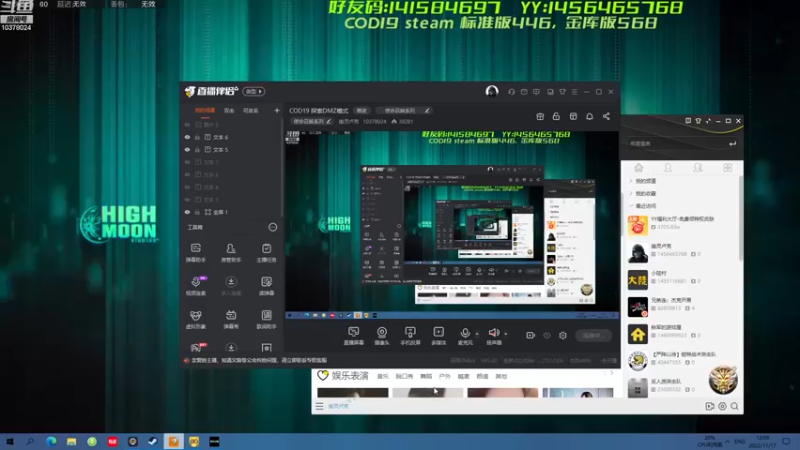Viewport: 800px width, 450px height.
Task: Click the record video icon in bottom bar
Action: pos(531,335)
